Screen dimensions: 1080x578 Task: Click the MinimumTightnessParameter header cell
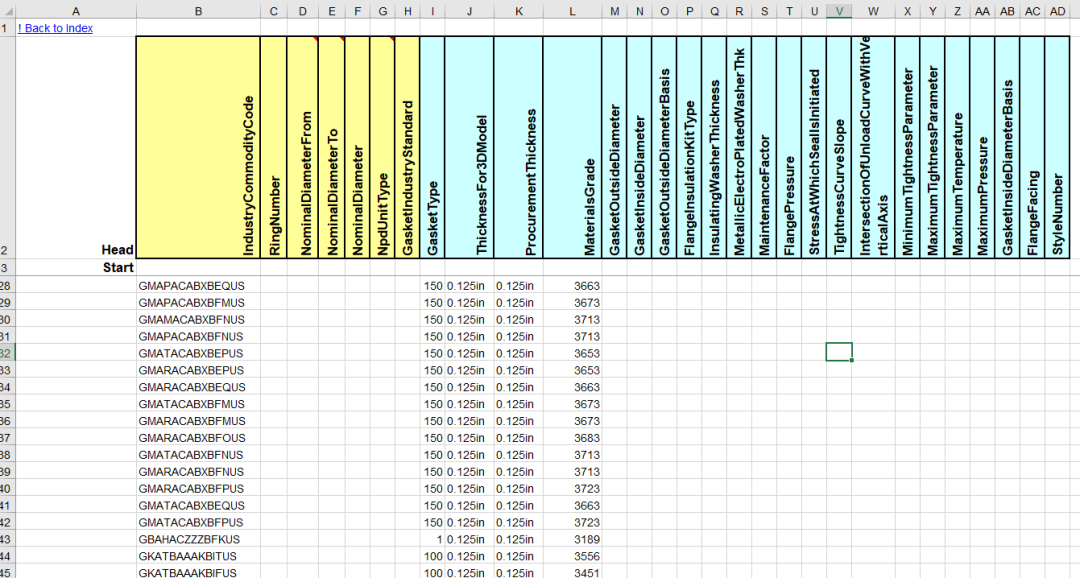907,147
